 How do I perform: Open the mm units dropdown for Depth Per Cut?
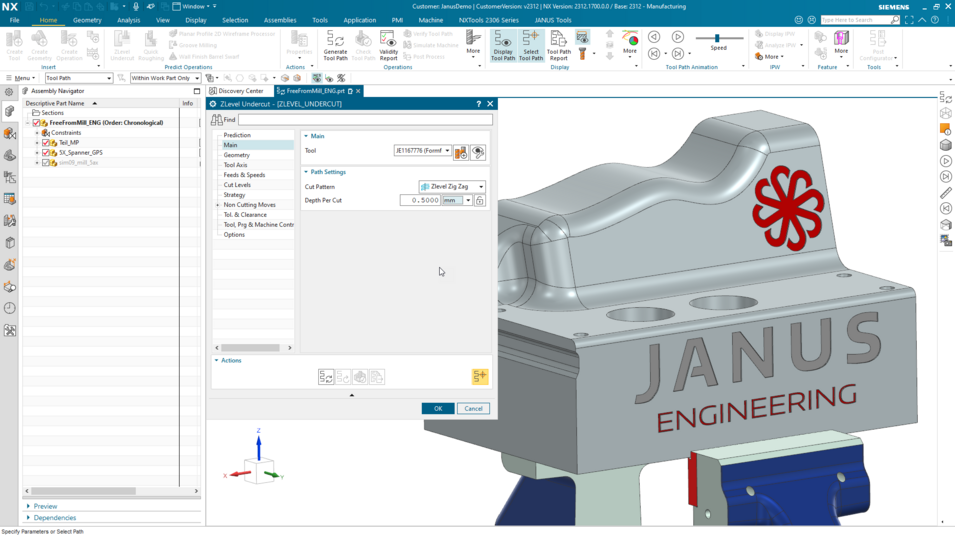(468, 200)
